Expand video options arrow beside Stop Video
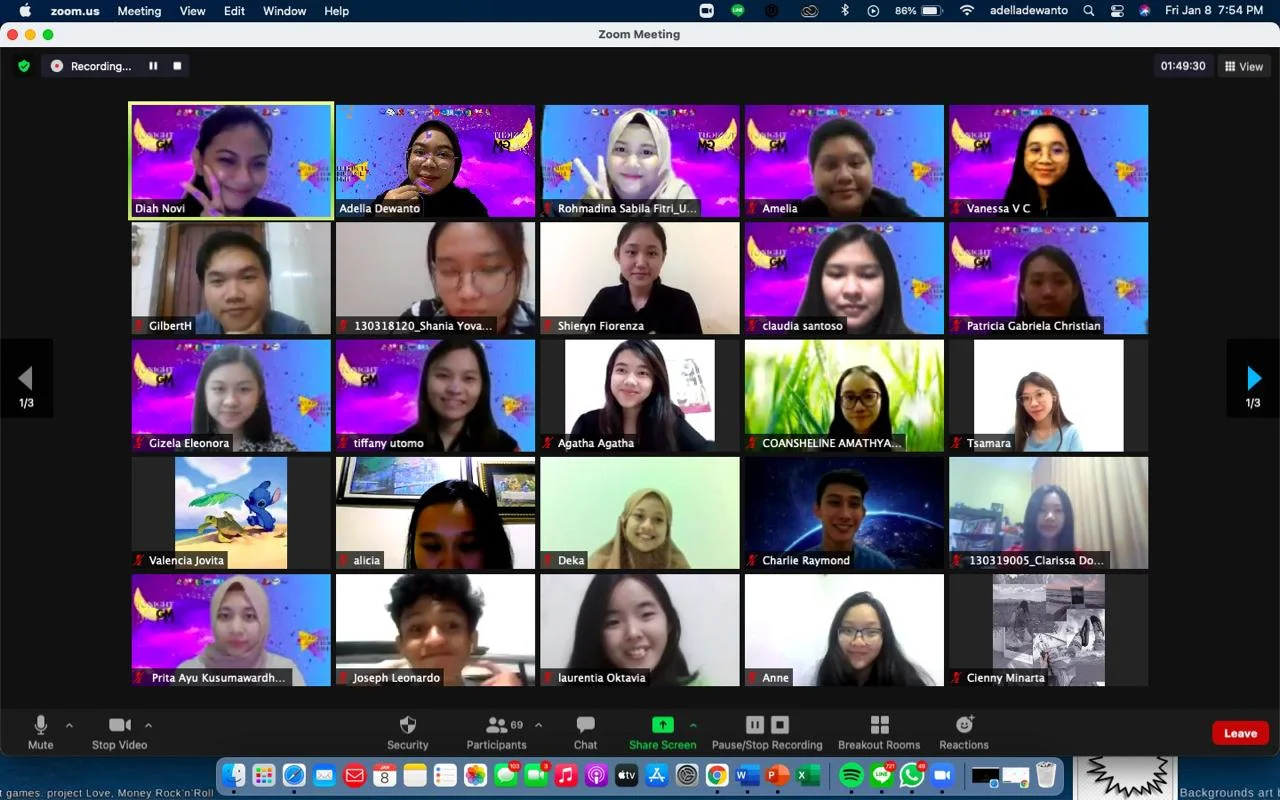 (148, 725)
